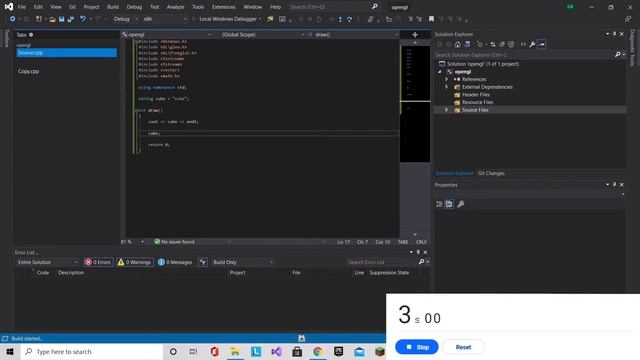Image resolution: width=640 pixels, height=360 pixels.
Task: Click Navigate Backward icon in toolbar
Action: click(13, 19)
